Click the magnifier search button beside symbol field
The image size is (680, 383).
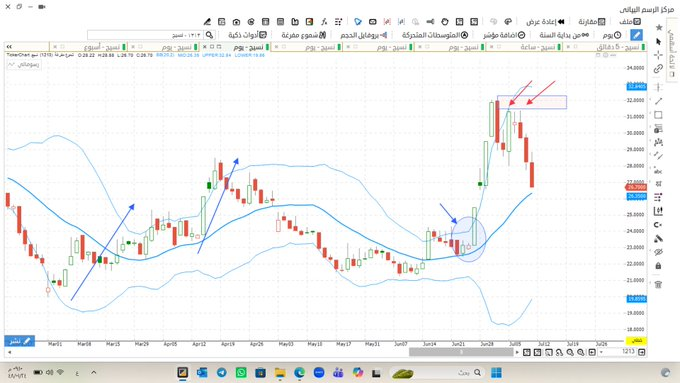209,35
